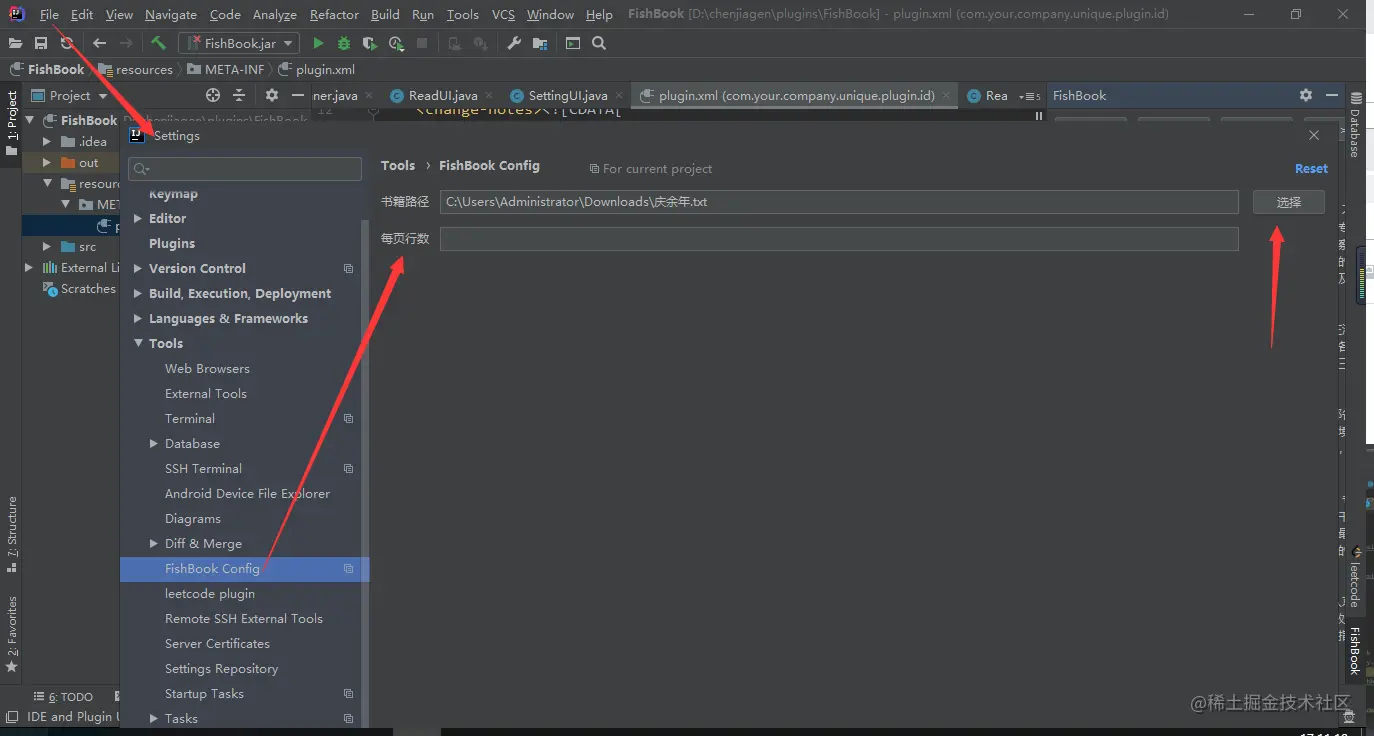
Task: Expand the Diff & Merge node
Action: pyautogui.click(x=154, y=543)
